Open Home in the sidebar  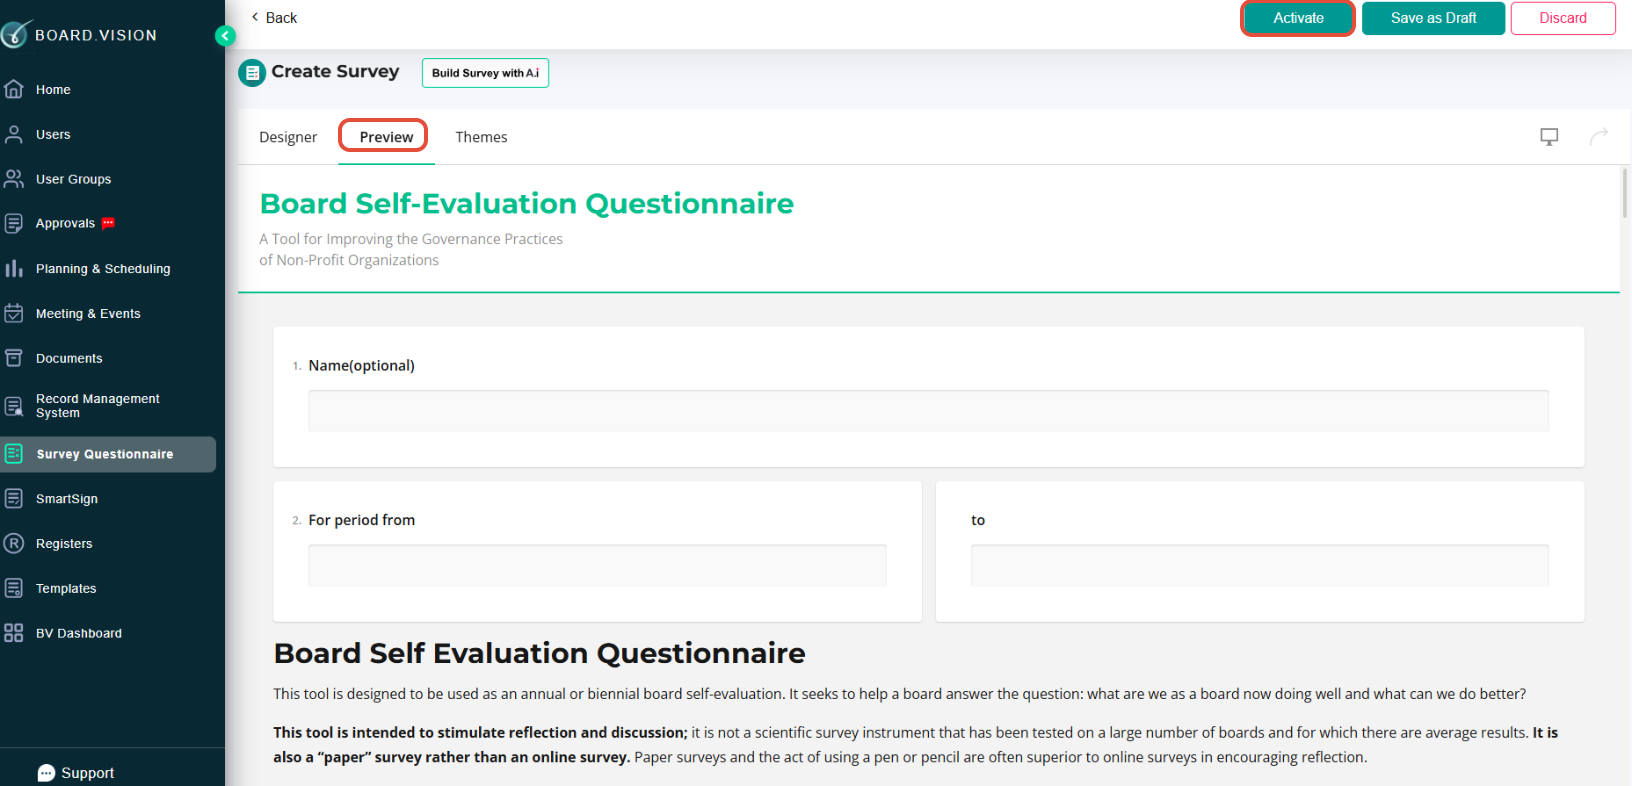[x=53, y=89]
